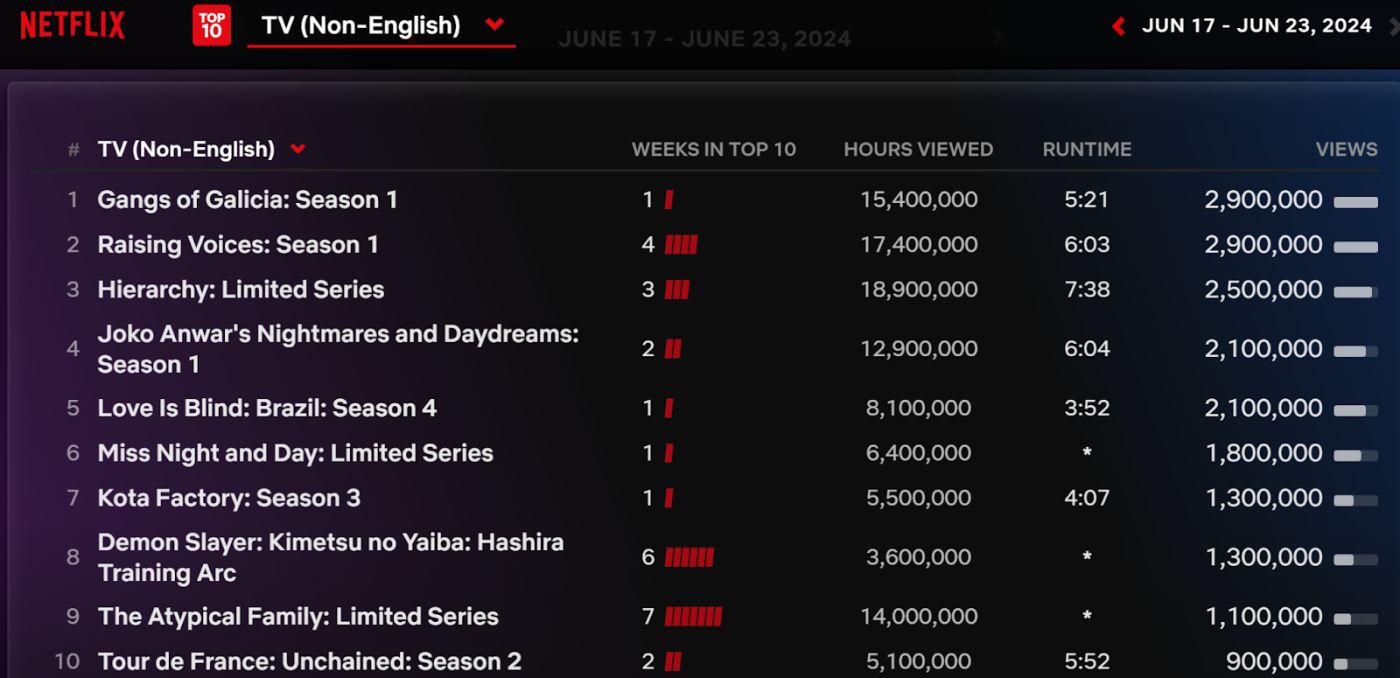Image resolution: width=1400 pixels, height=678 pixels.
Task: Open Kota Factory: Season 3 entry
Action: pos(229,498)
